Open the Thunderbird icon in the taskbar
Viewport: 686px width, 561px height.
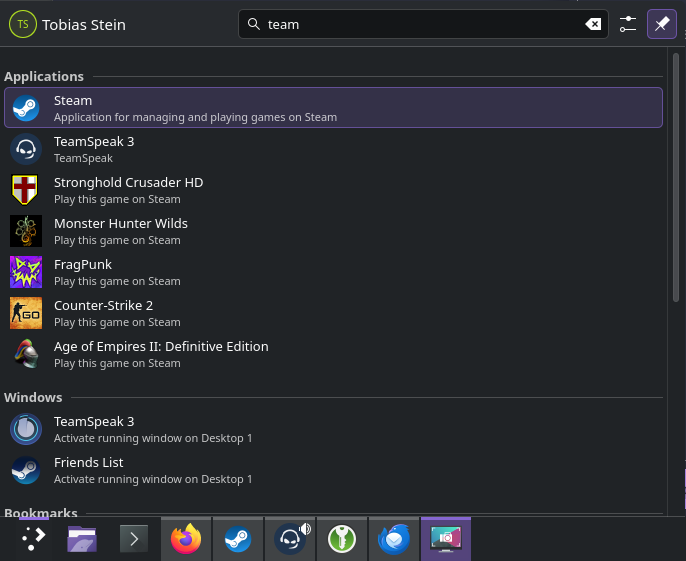click(x=394, y=540)
